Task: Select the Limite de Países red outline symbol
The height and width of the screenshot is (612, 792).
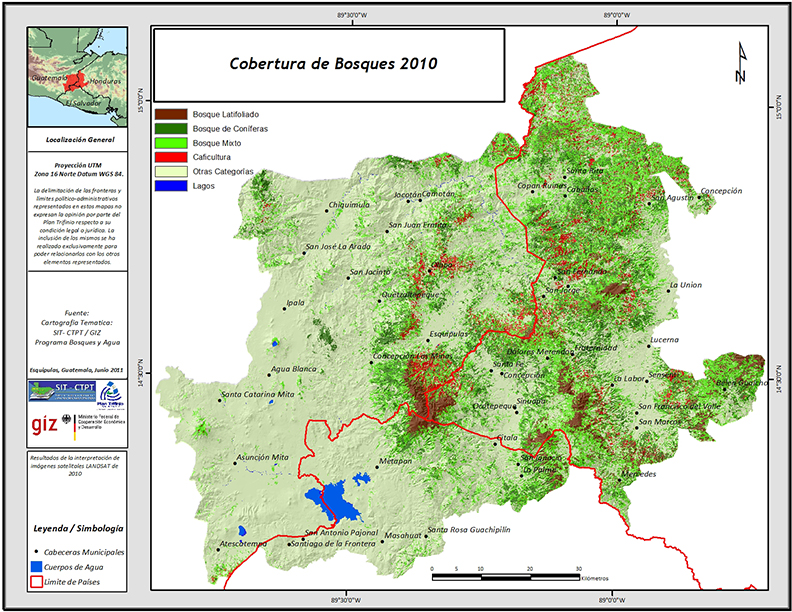Action: click(38, 581)
